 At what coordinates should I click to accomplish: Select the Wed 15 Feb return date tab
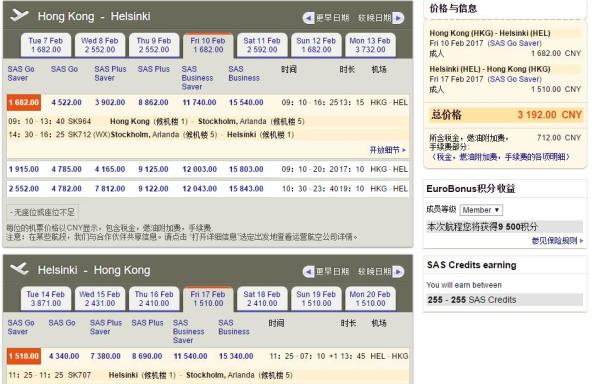pos(100,299)
